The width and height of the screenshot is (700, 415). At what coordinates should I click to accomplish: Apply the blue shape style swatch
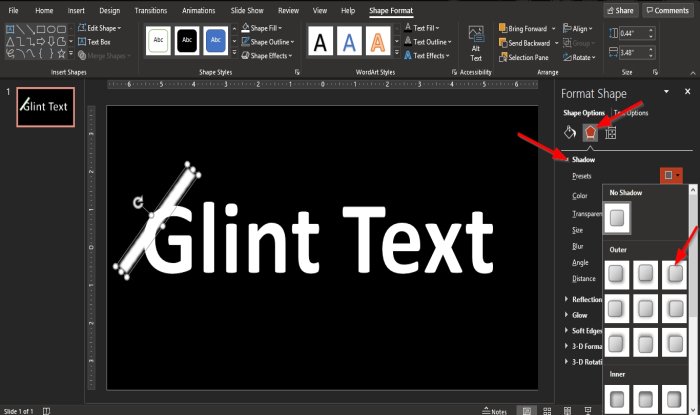(x=215, y=41)
